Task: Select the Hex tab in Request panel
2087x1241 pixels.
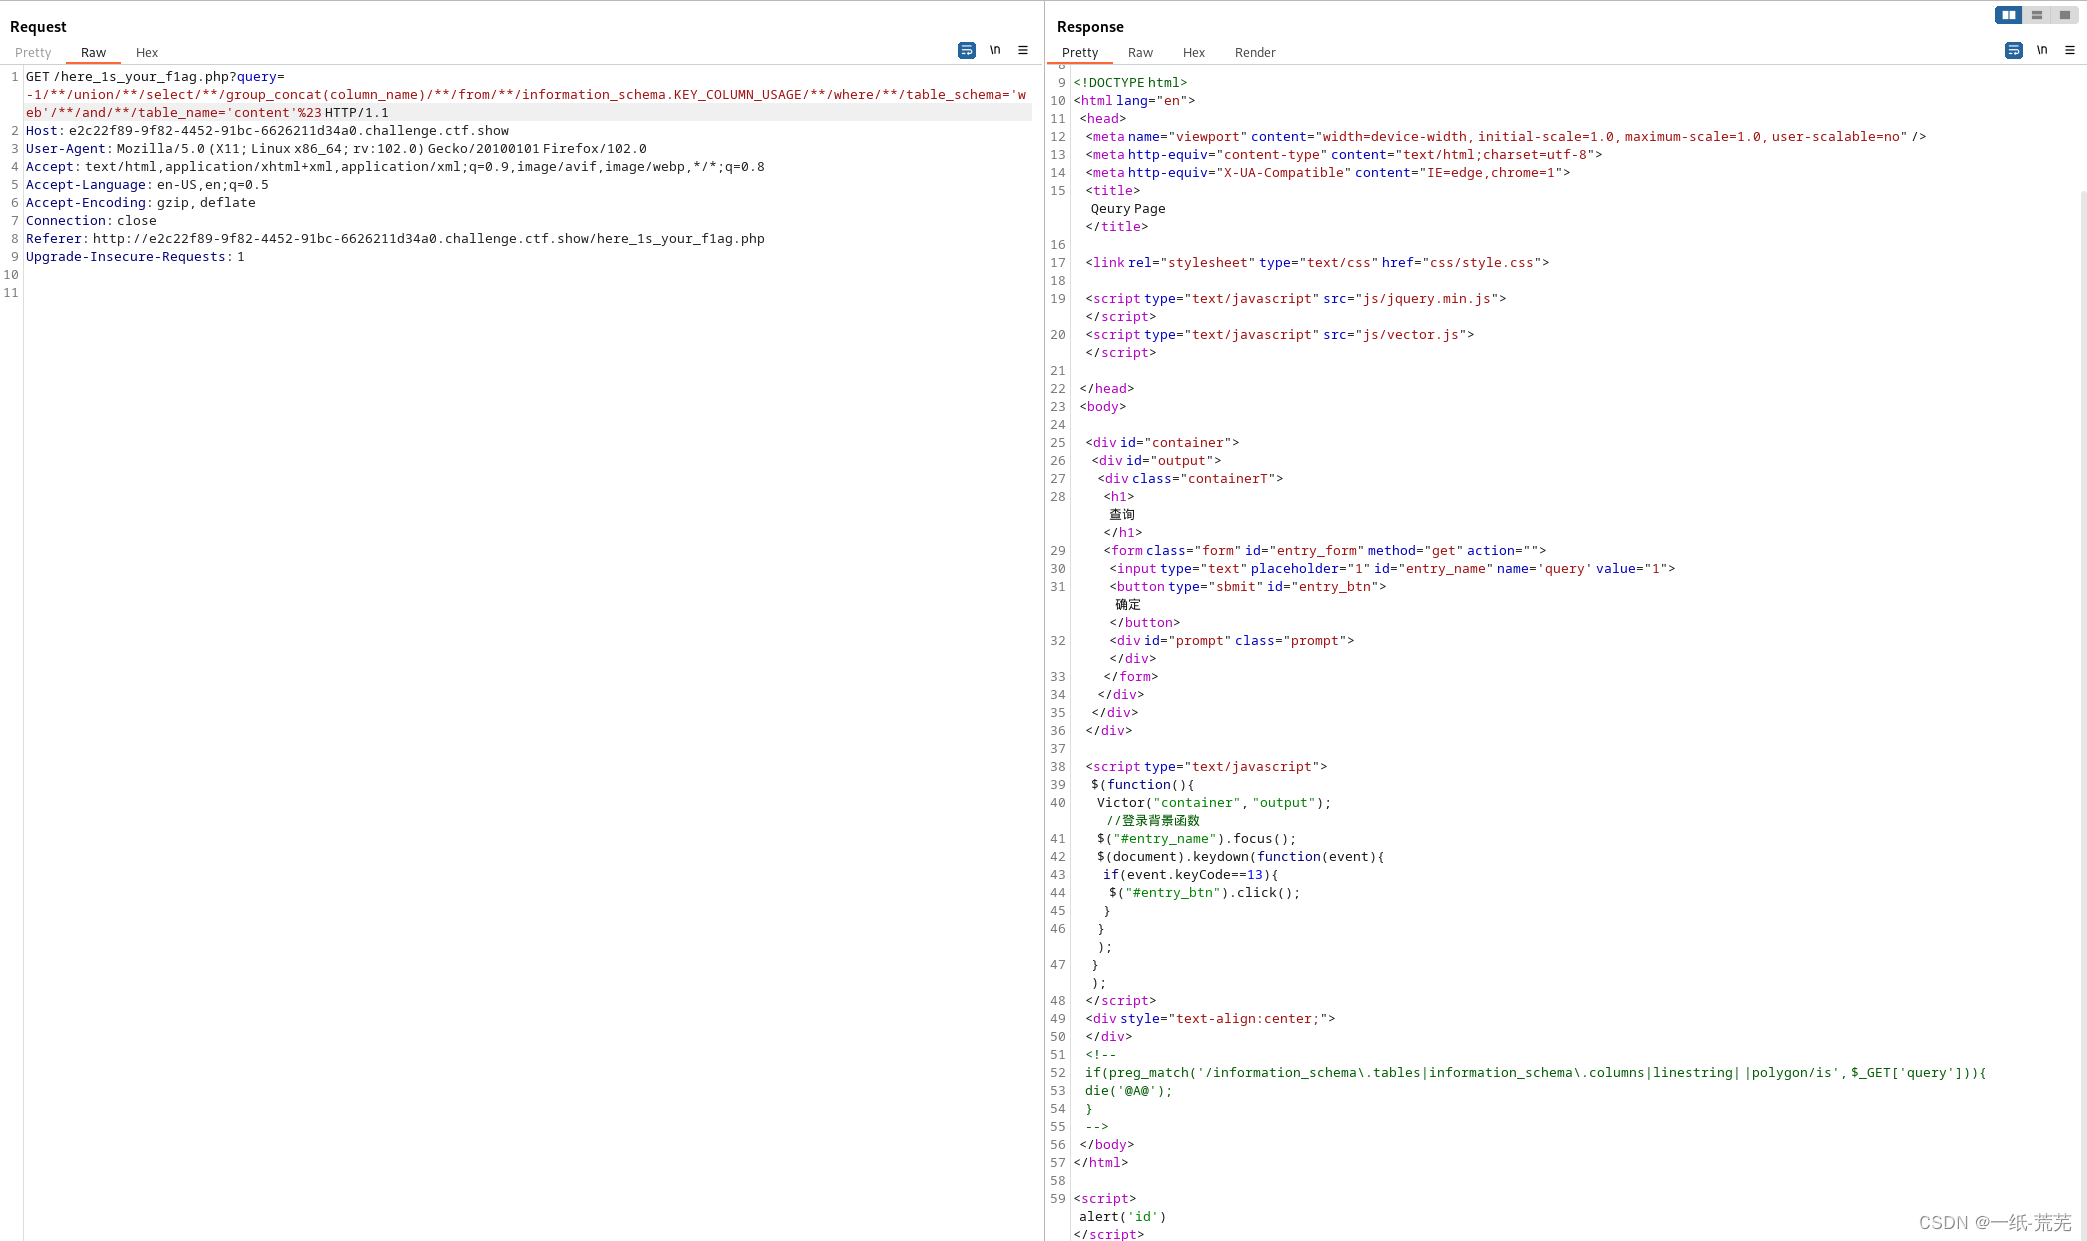Action: coord(147,53)
